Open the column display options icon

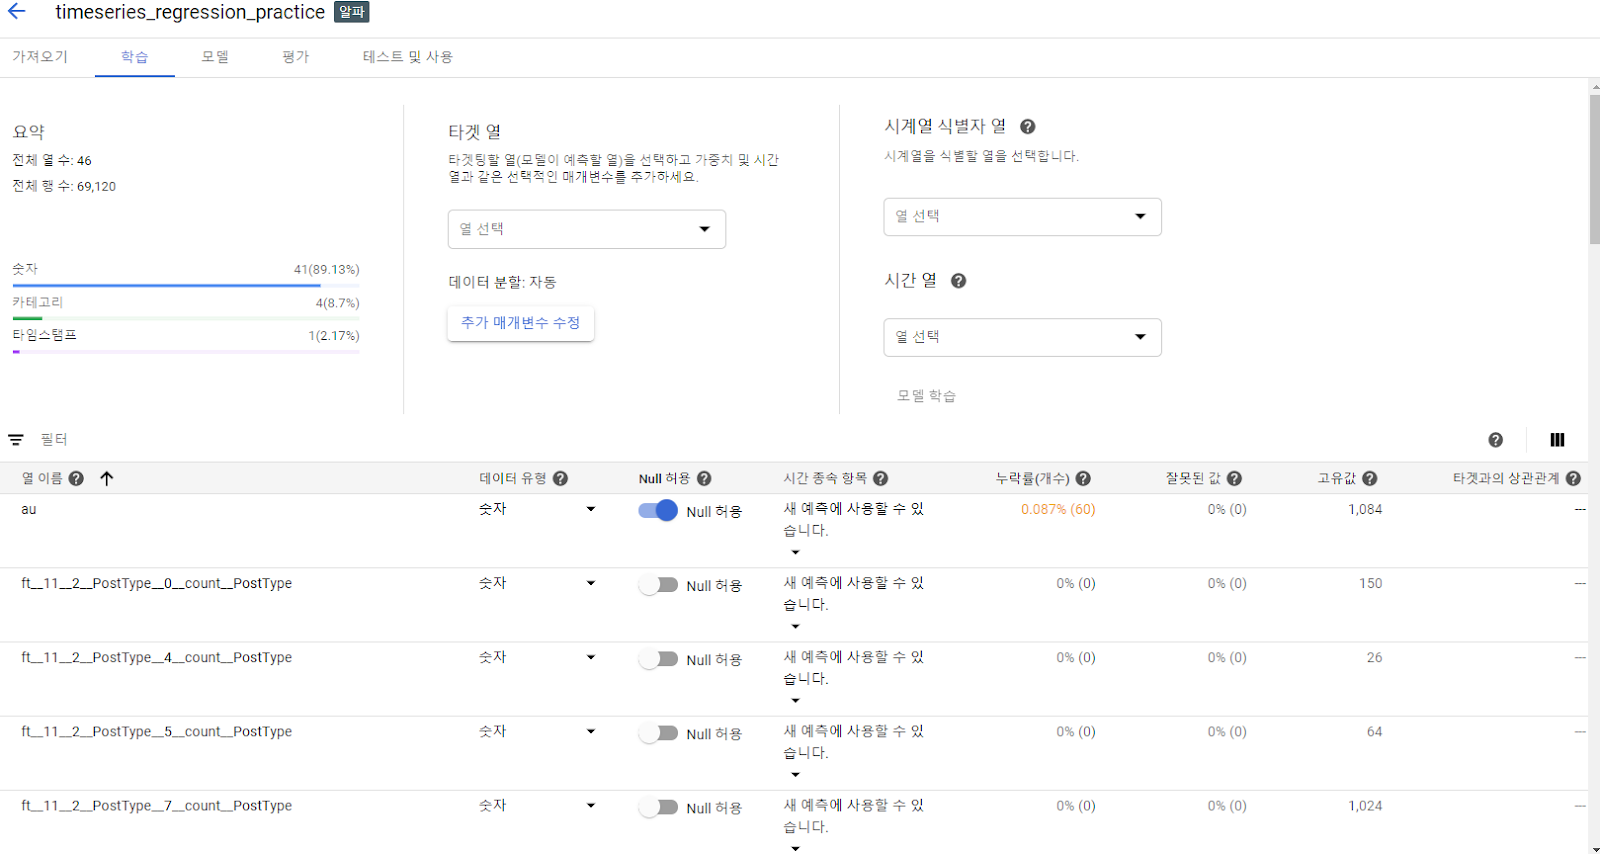(1557, 440)
